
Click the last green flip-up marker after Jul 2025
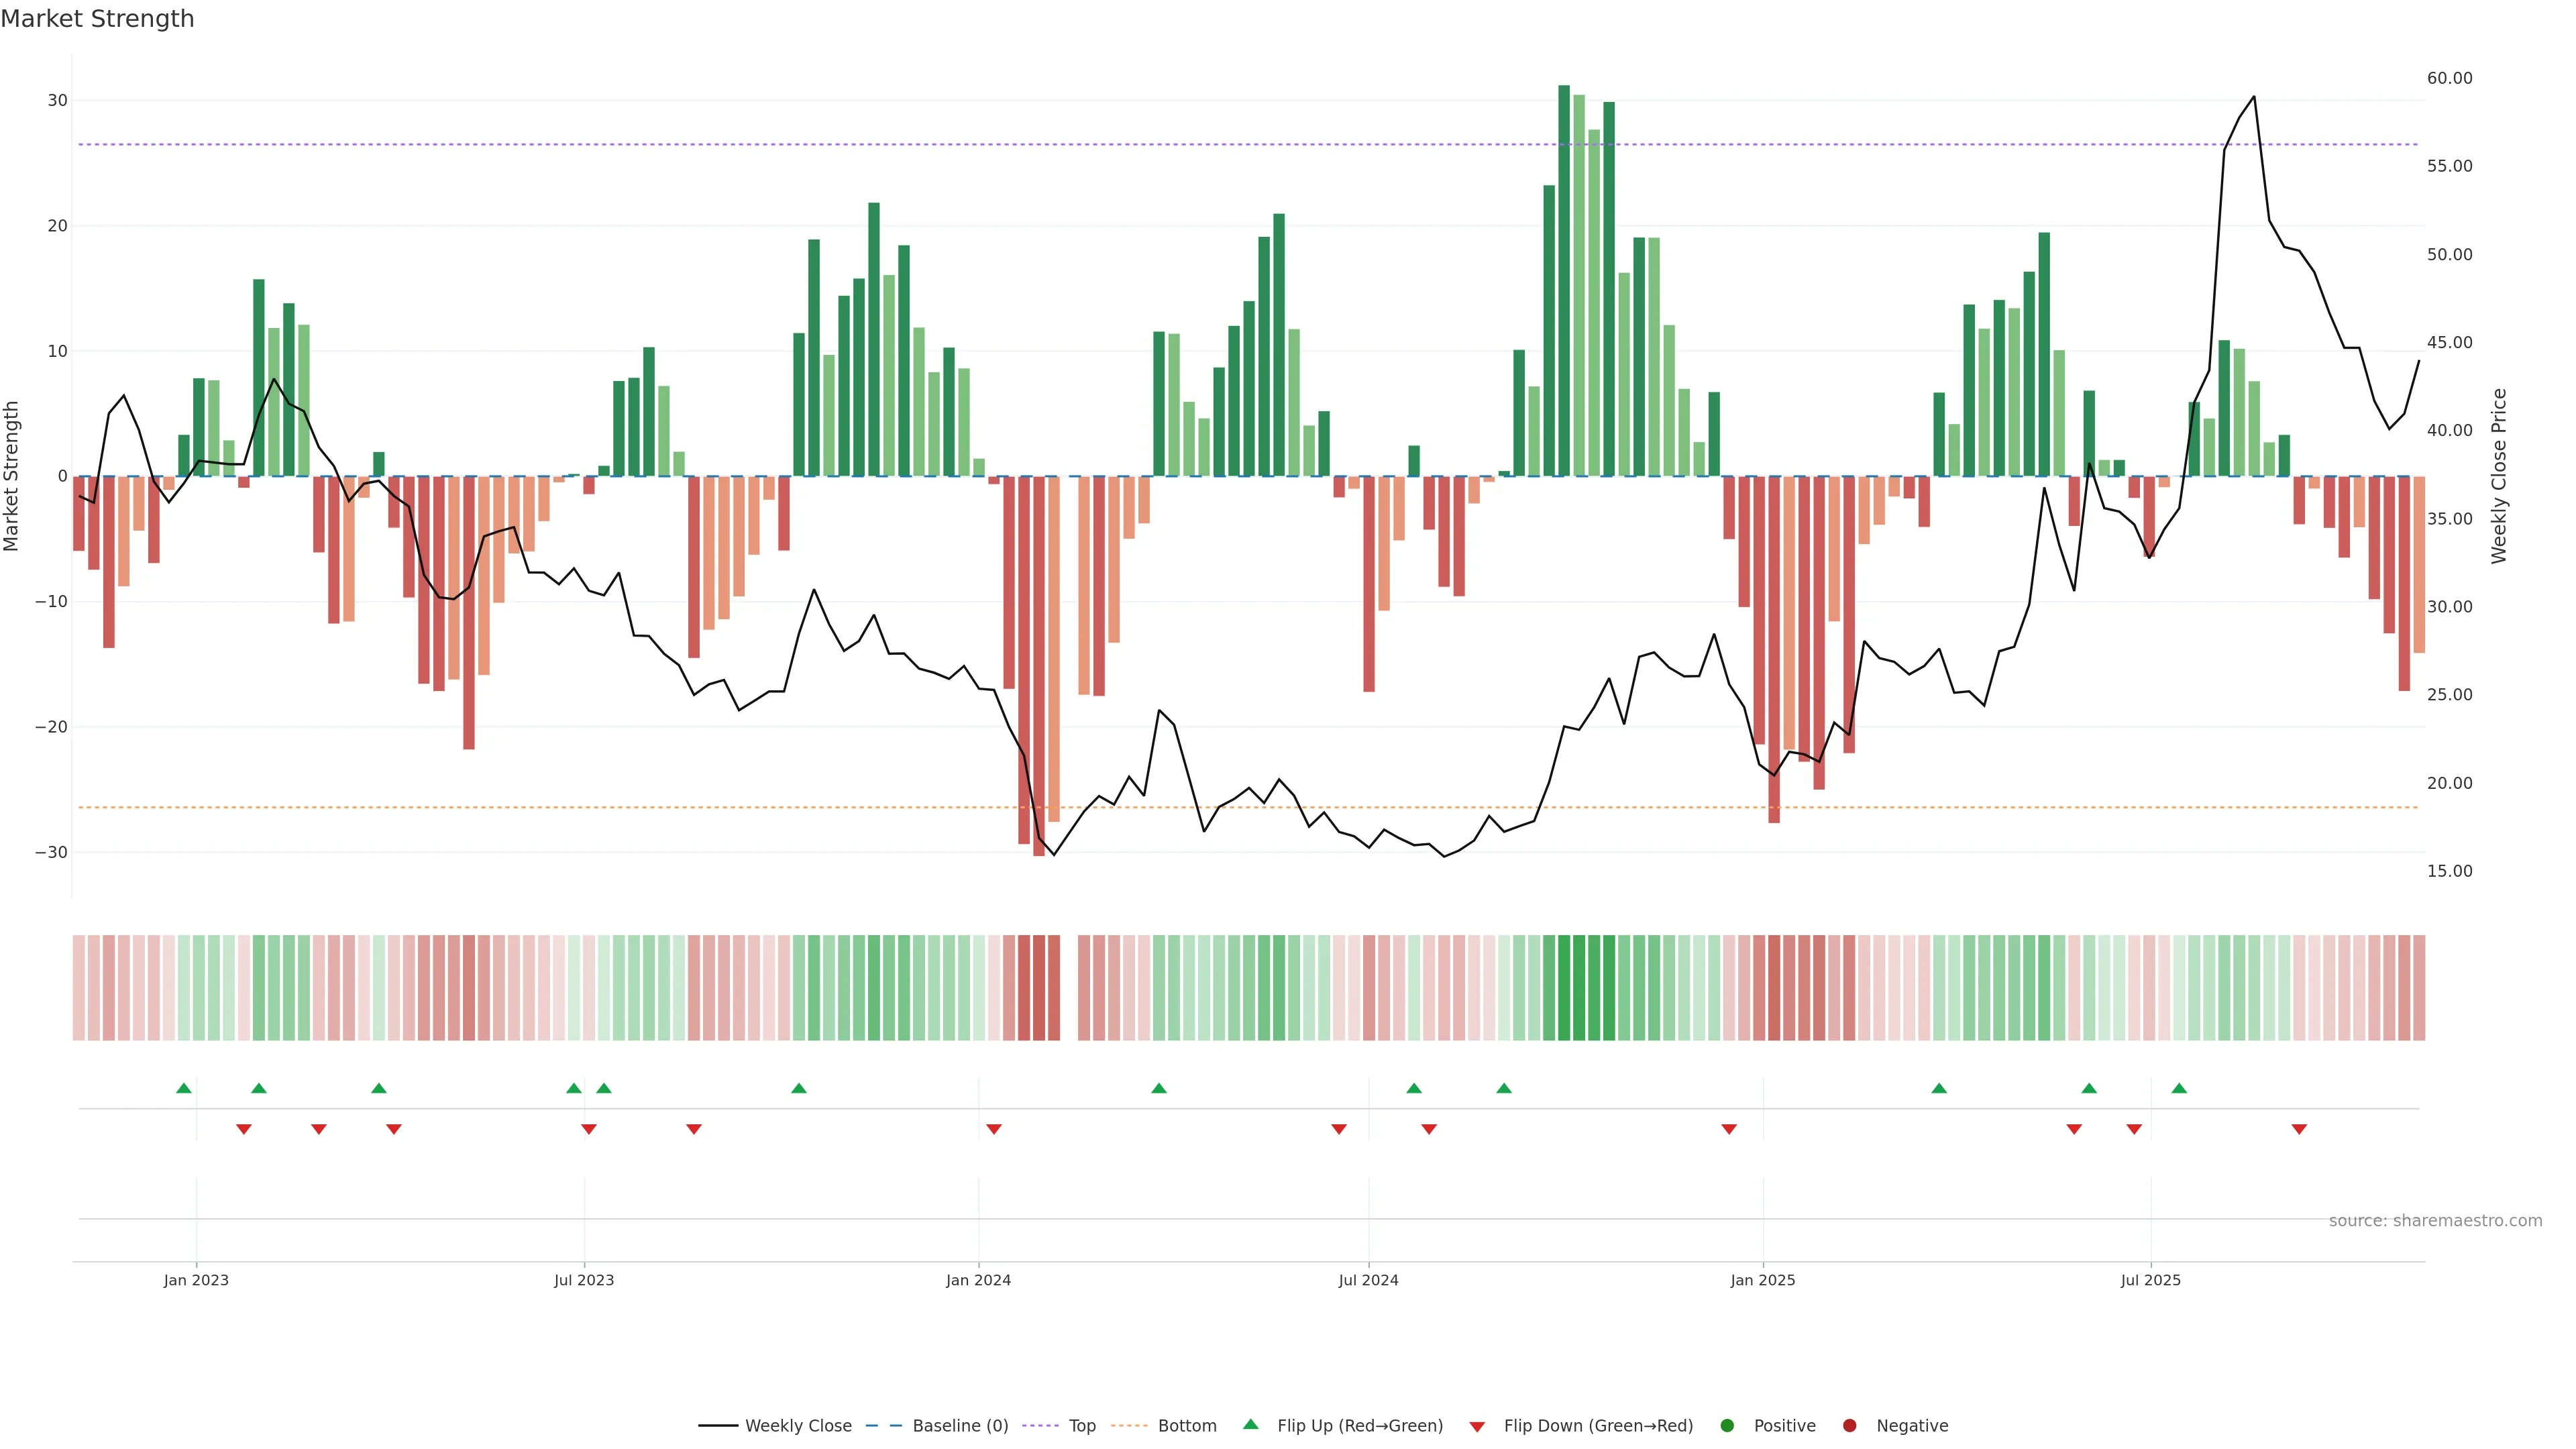point(2179,1088)
